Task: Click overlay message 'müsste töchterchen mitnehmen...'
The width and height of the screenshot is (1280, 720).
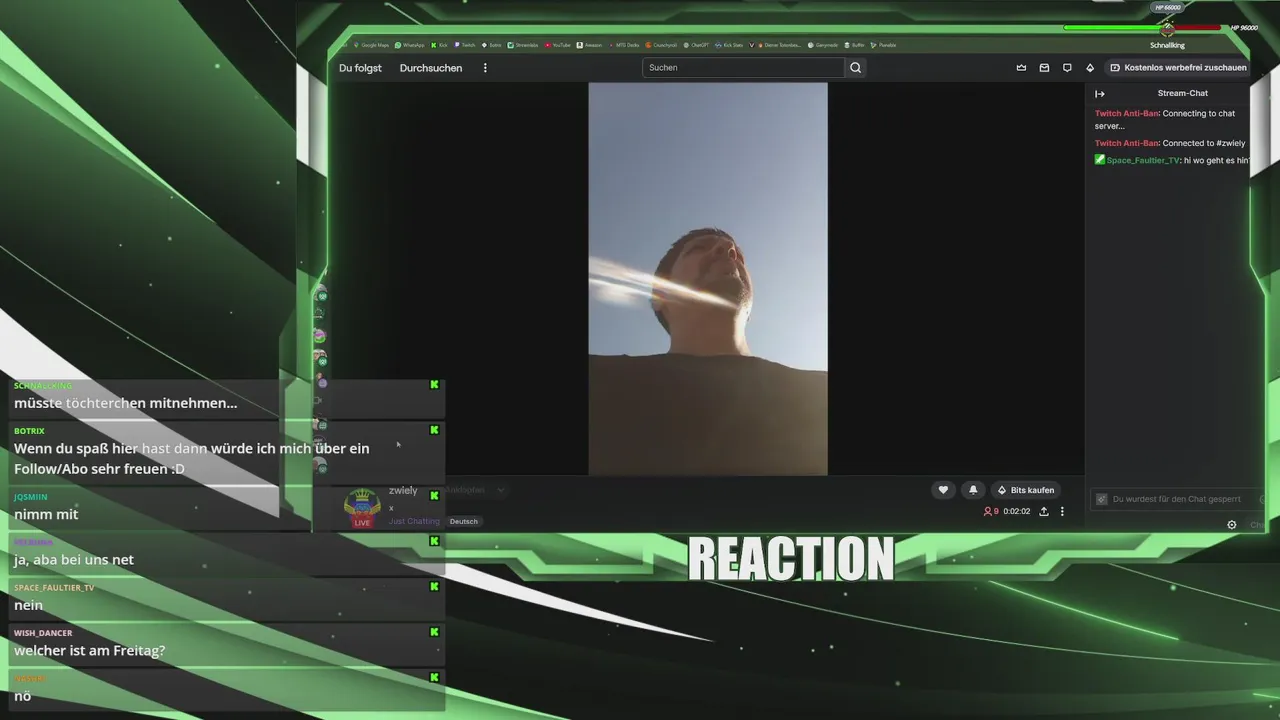Action: [125, 403]
